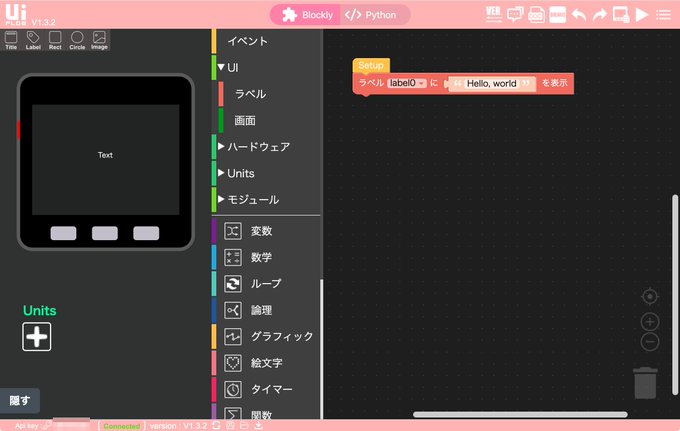Open the 数学 block category
The image size is (680, 431).
coord(266,258)
